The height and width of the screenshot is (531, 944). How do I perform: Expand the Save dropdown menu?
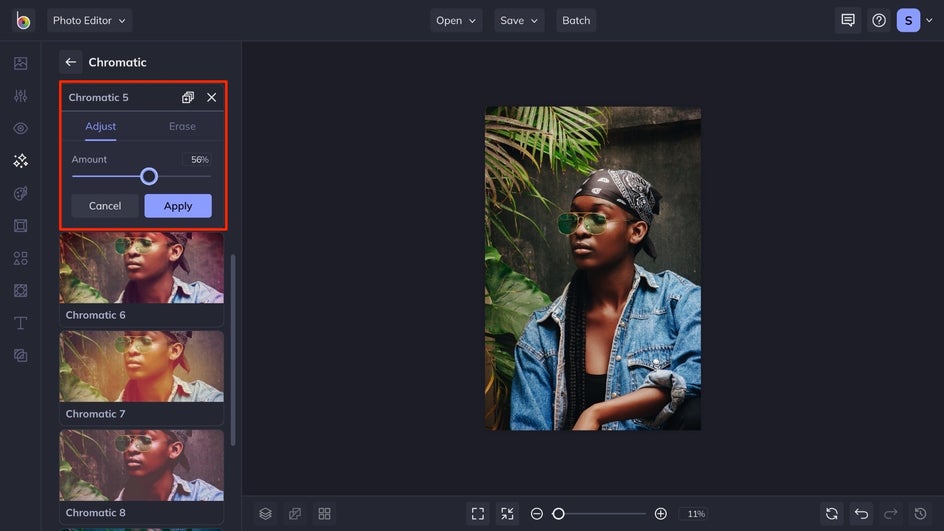[x=519, y=20]
